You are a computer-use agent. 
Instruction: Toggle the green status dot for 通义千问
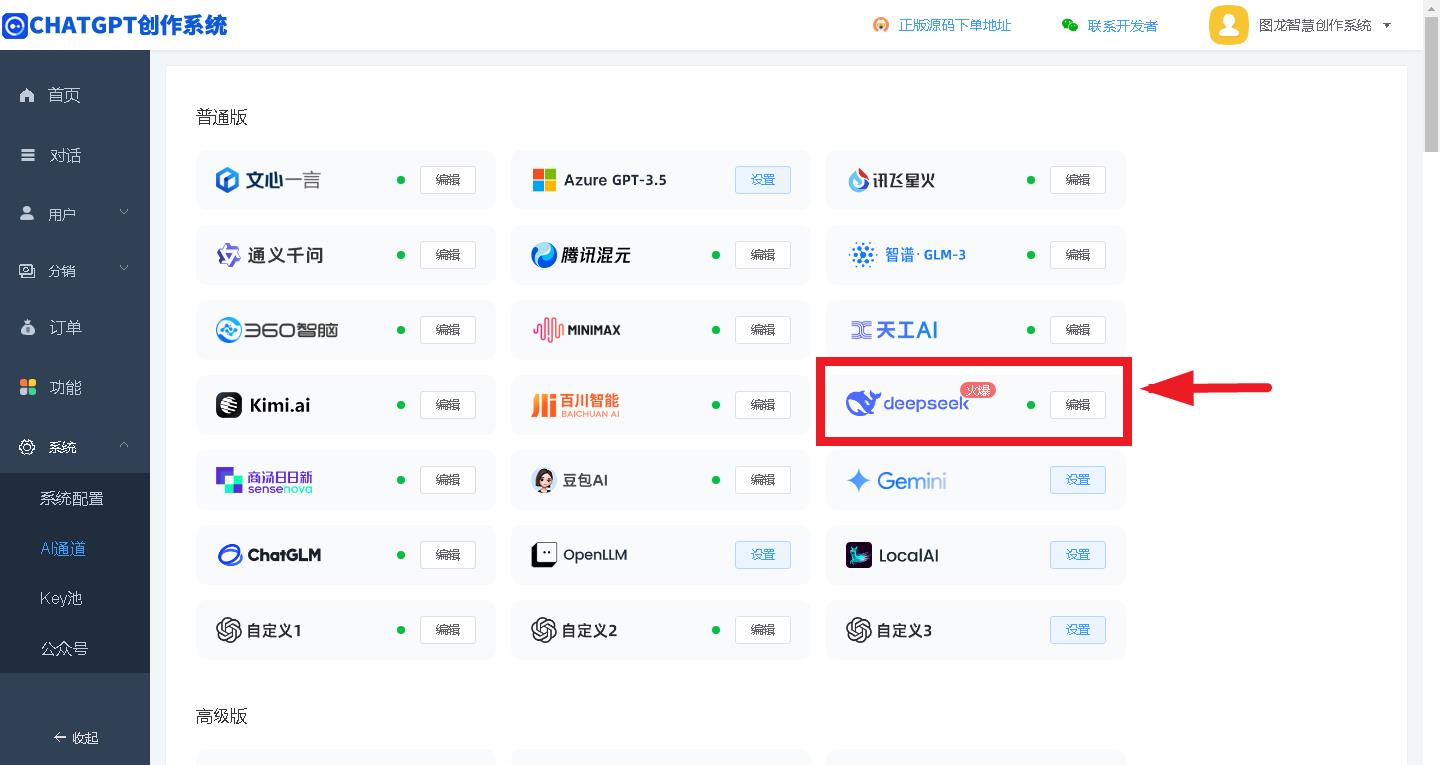[401, 255]
